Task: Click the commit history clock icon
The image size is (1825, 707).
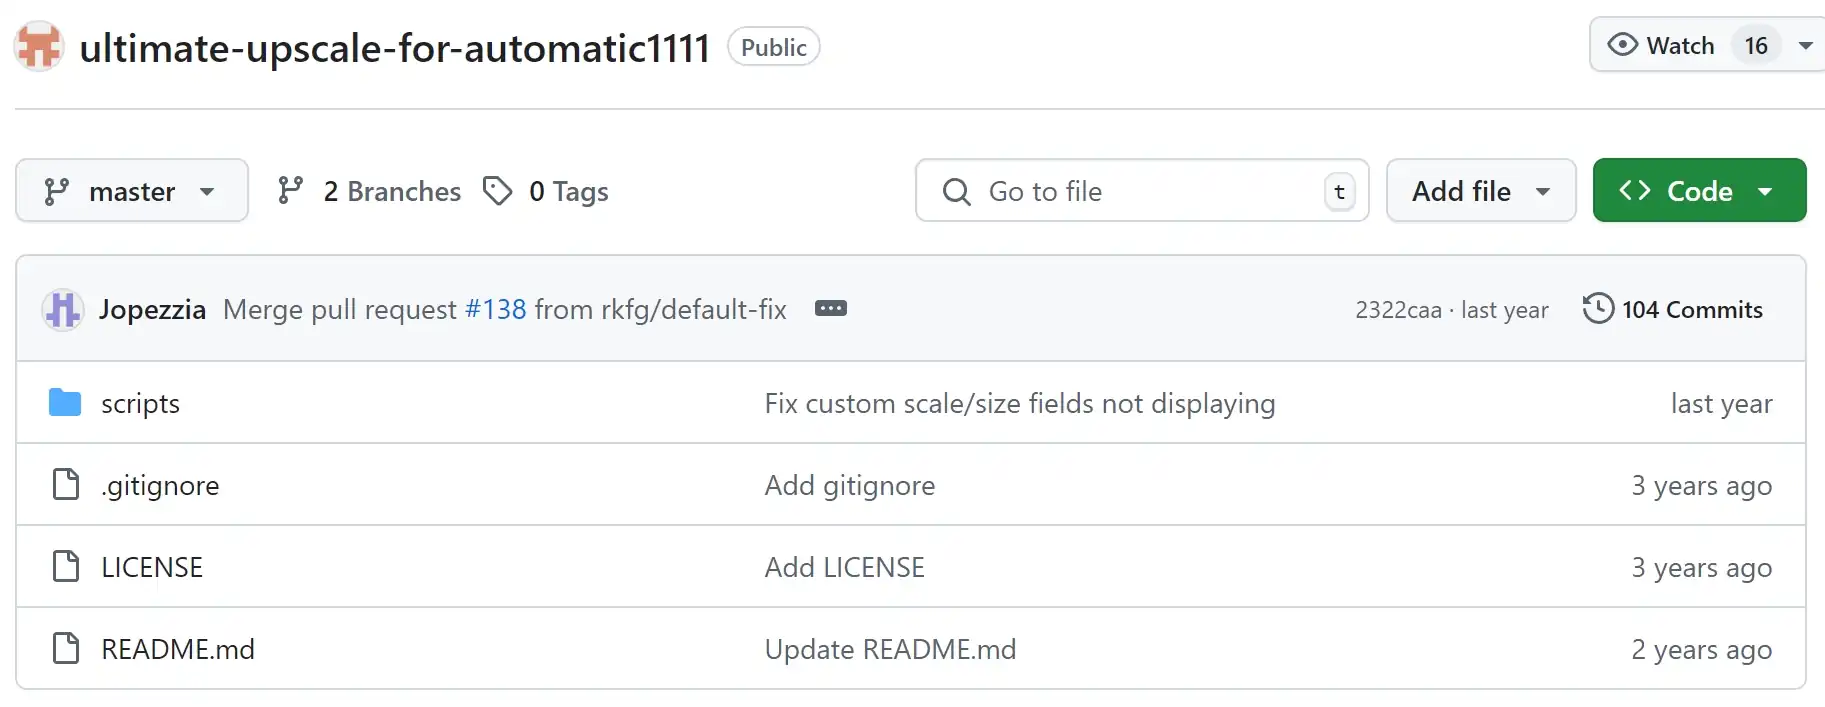Action: 1598,308
